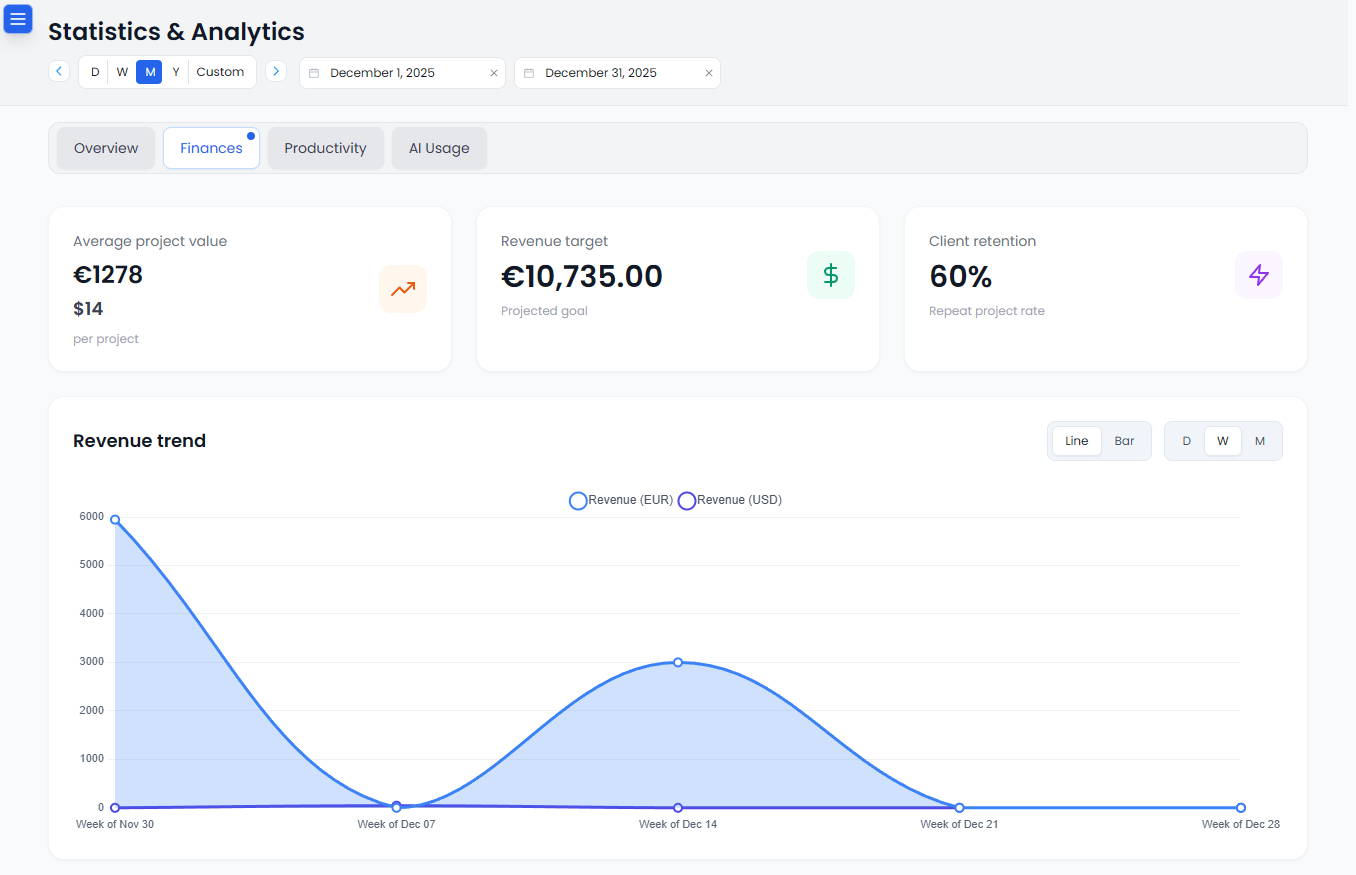Image resolution: width=1356 pixels, height=875 pixels.
Task: Clear the December 31, 2025 end date
Action: pos(708,73)
